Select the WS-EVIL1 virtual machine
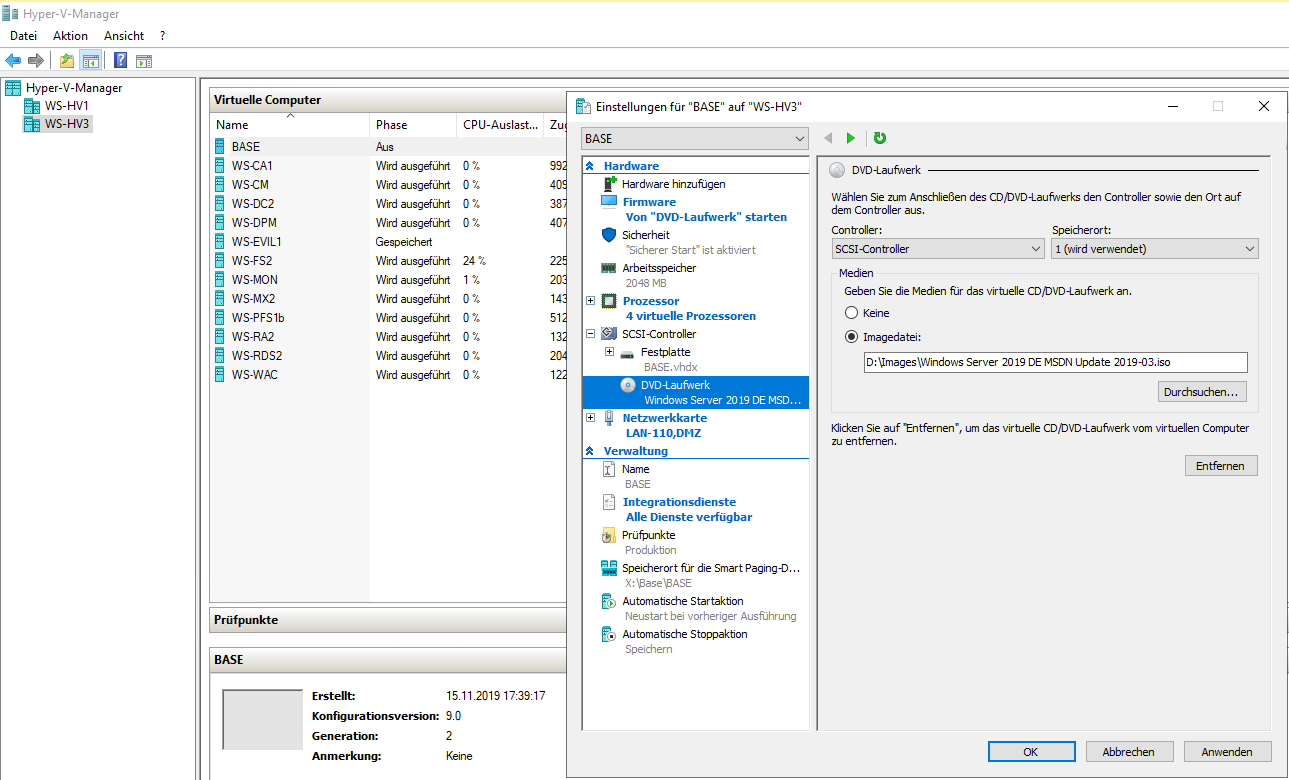This screenshot has width=1289, height=780. (x=388, y=241)
